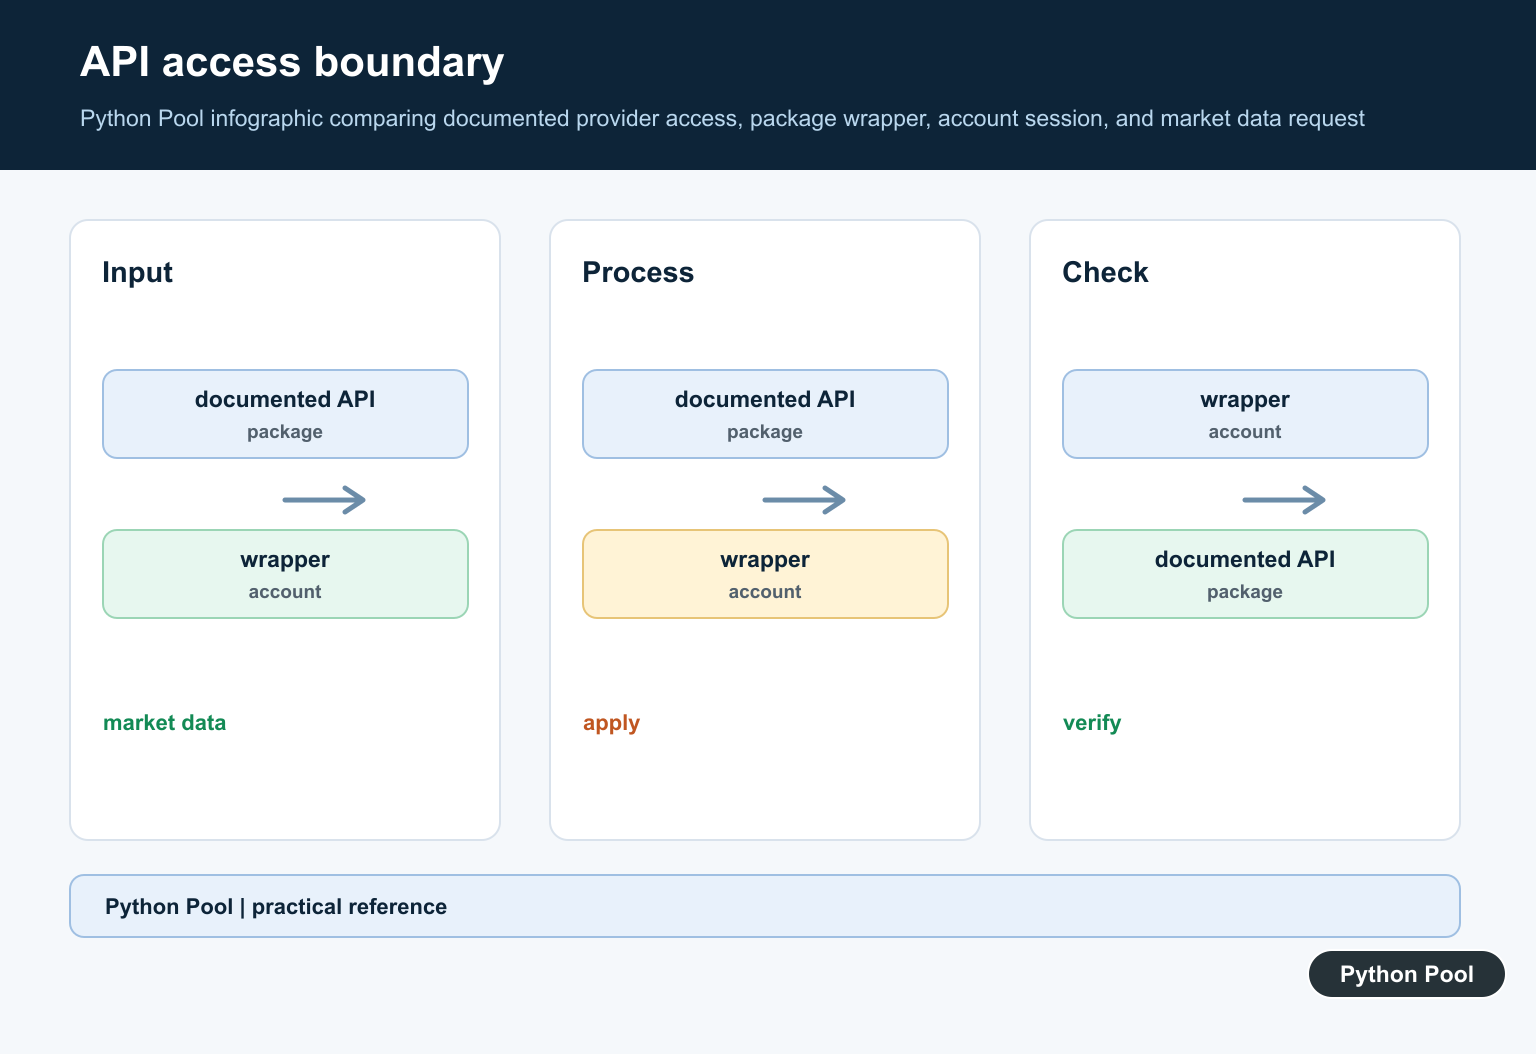Click the Python Pool infographic subtitle text
The height and width of the screenshot is (1054, 1536).
tap(722, 118)
